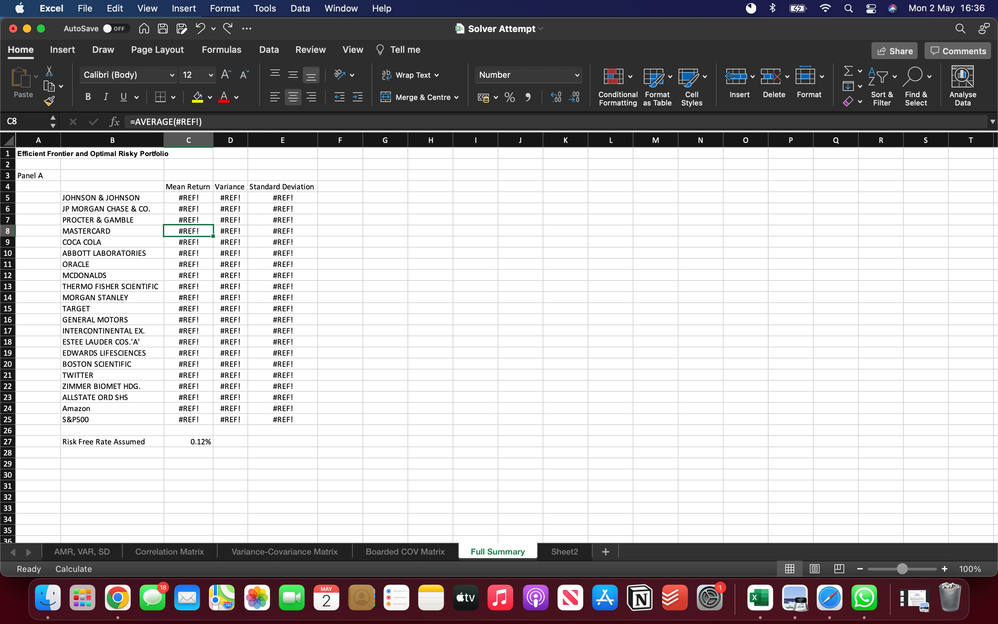This screenshot has height=624, width=998.
Task: Select the Risk Free Rate cell 0.12%
Action: pyautogui.click(x=188, y=442)
